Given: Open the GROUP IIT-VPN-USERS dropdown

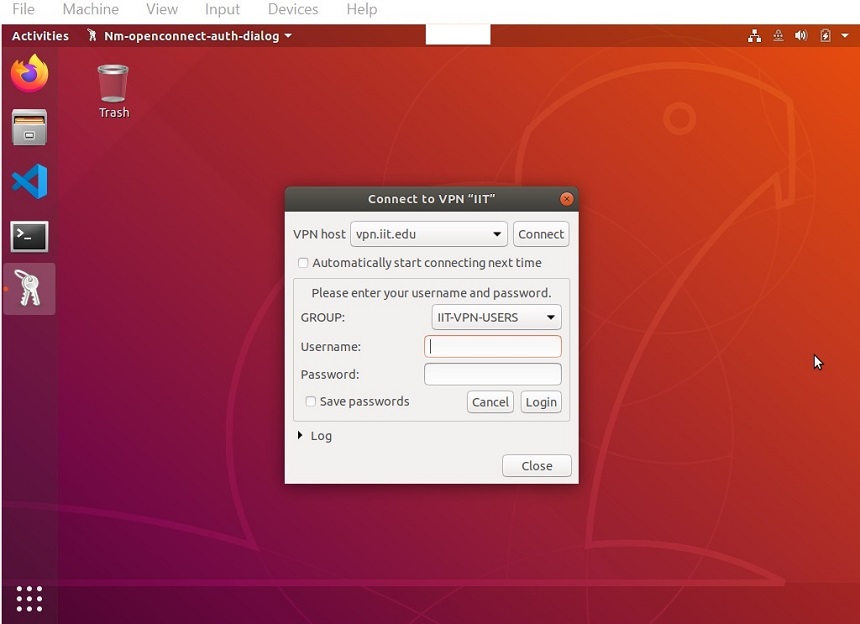Looking at the screenshot, I should pyautogui.click(x=496, y=317).
